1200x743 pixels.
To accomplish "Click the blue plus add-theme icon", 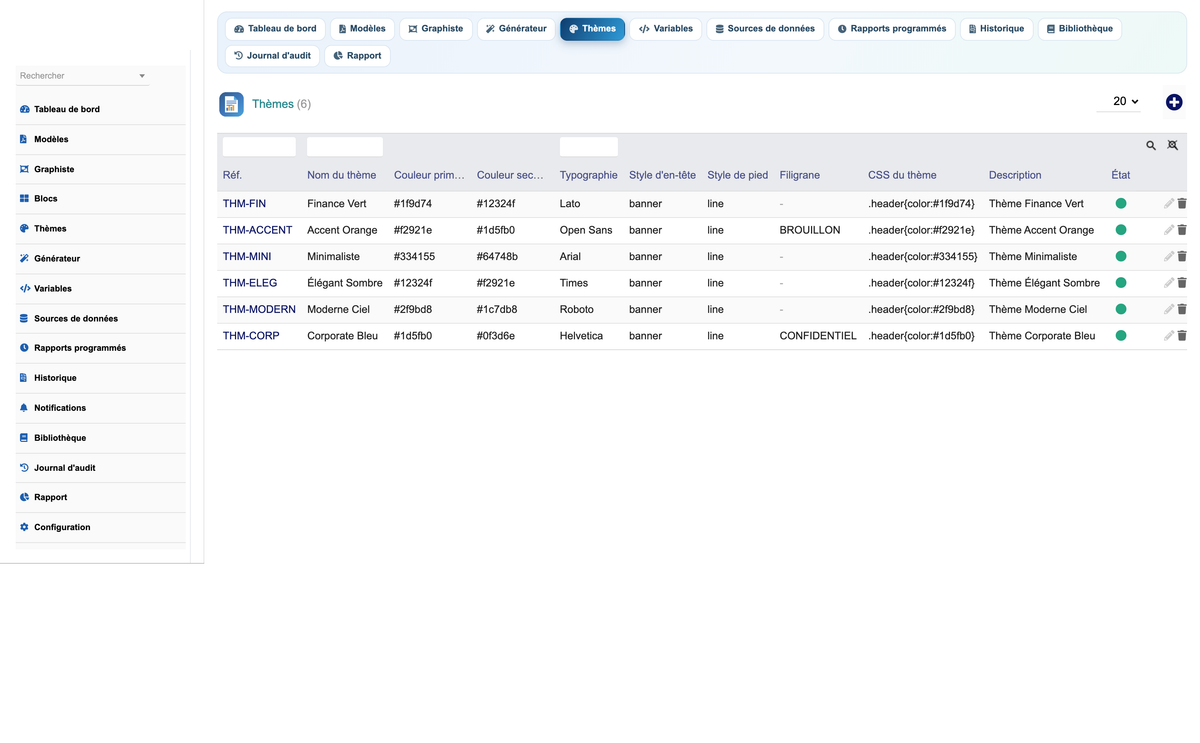I will click(1174, 102).
